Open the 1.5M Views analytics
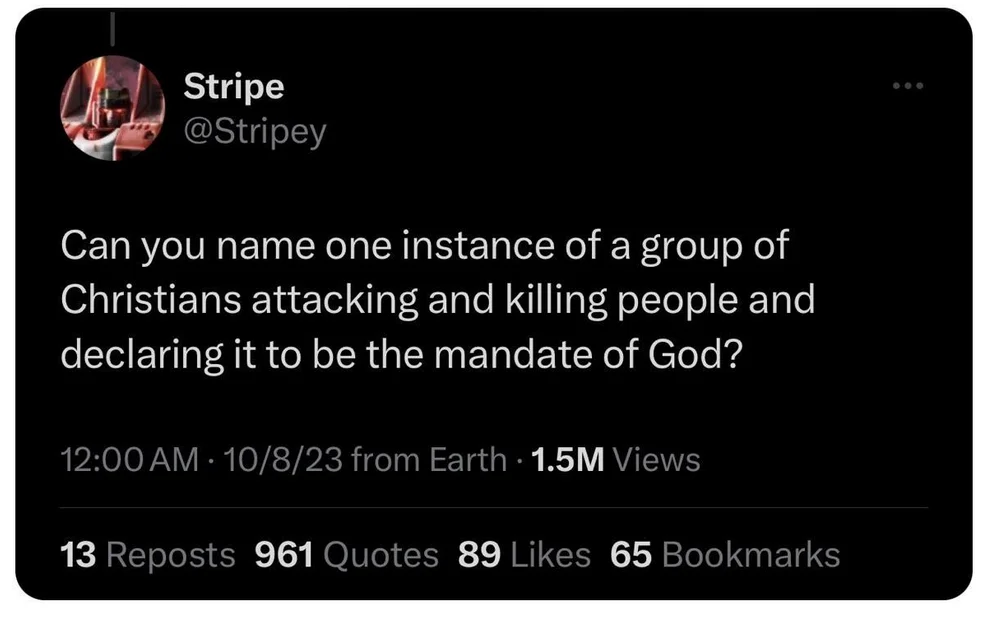The image size is (993, 617). [x=616, y=460]
